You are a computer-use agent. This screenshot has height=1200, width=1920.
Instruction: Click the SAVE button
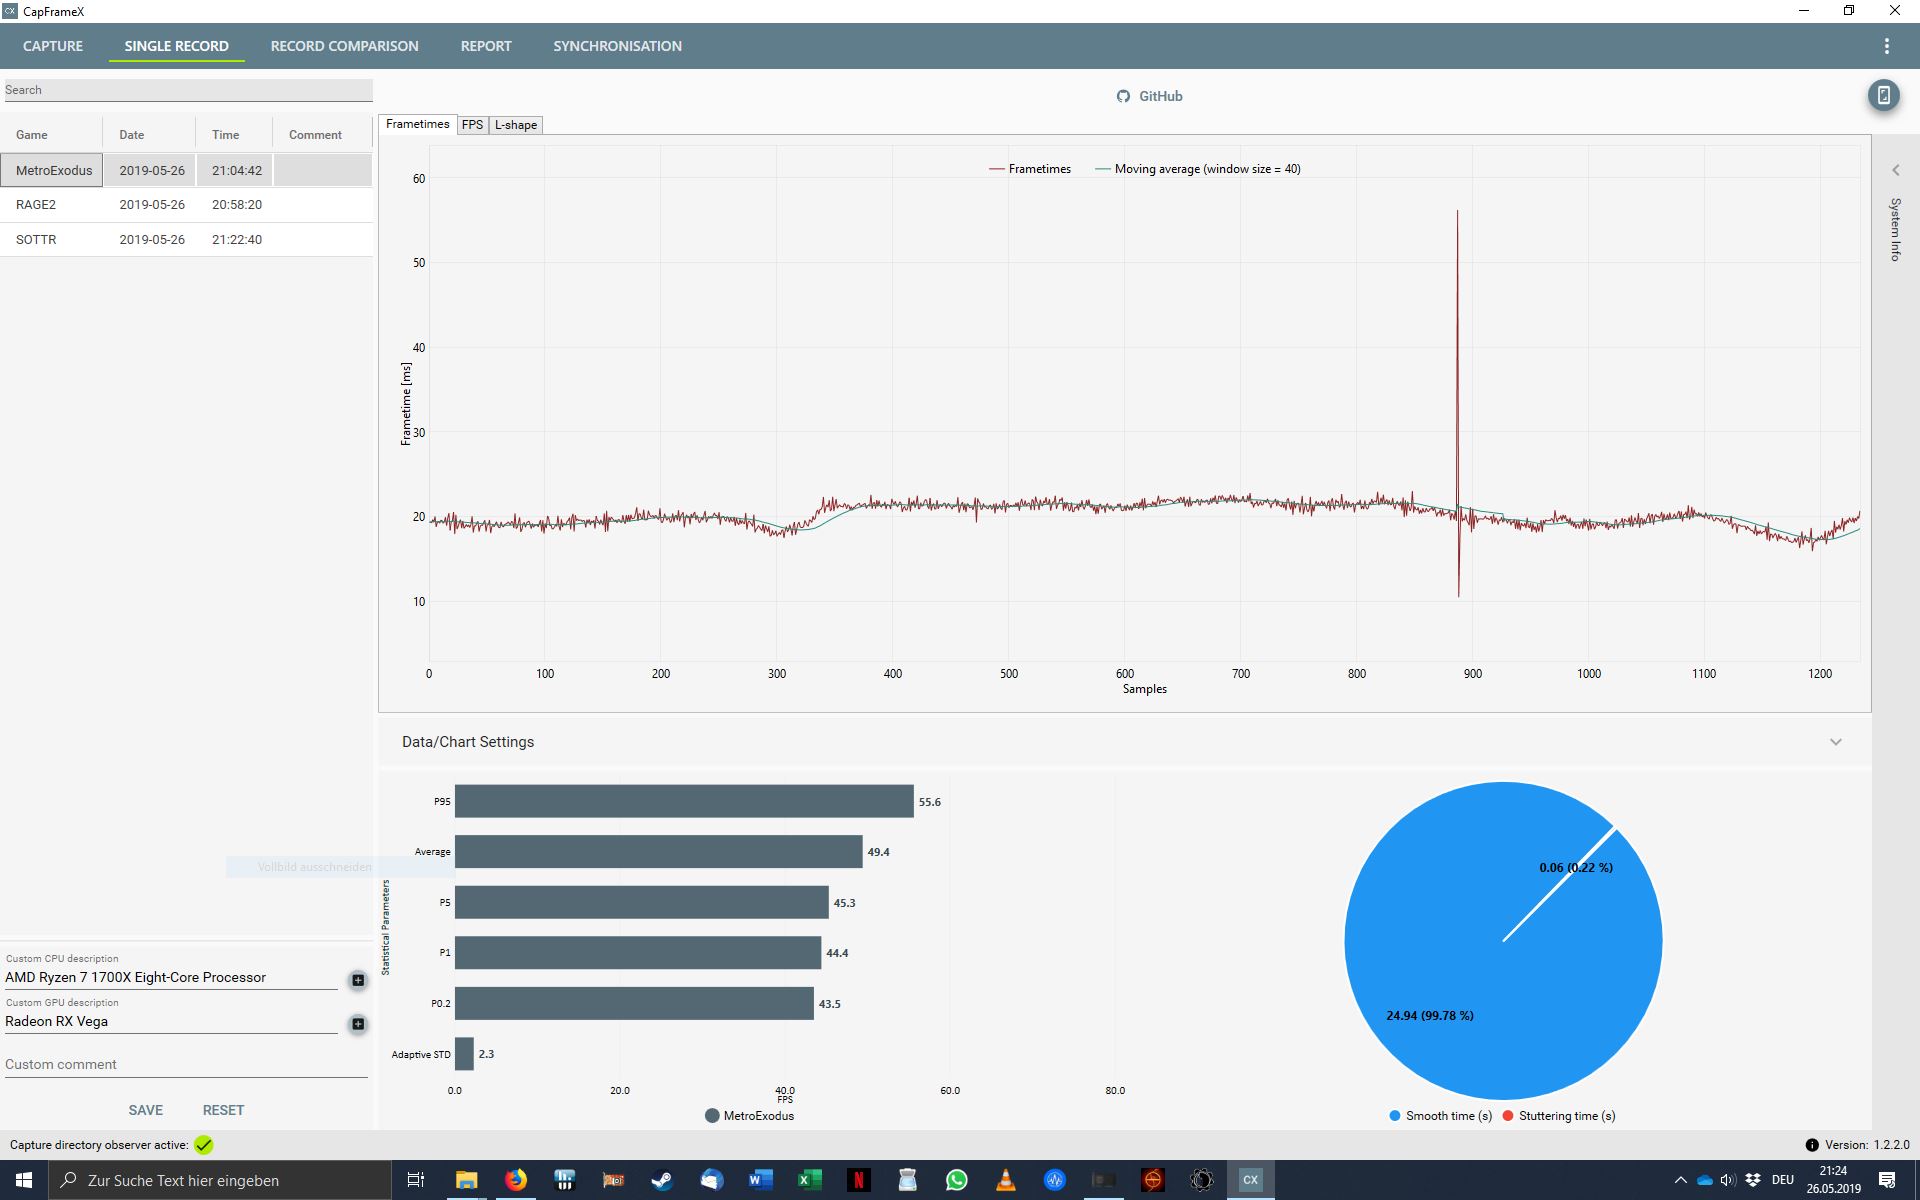(145, 1110)
